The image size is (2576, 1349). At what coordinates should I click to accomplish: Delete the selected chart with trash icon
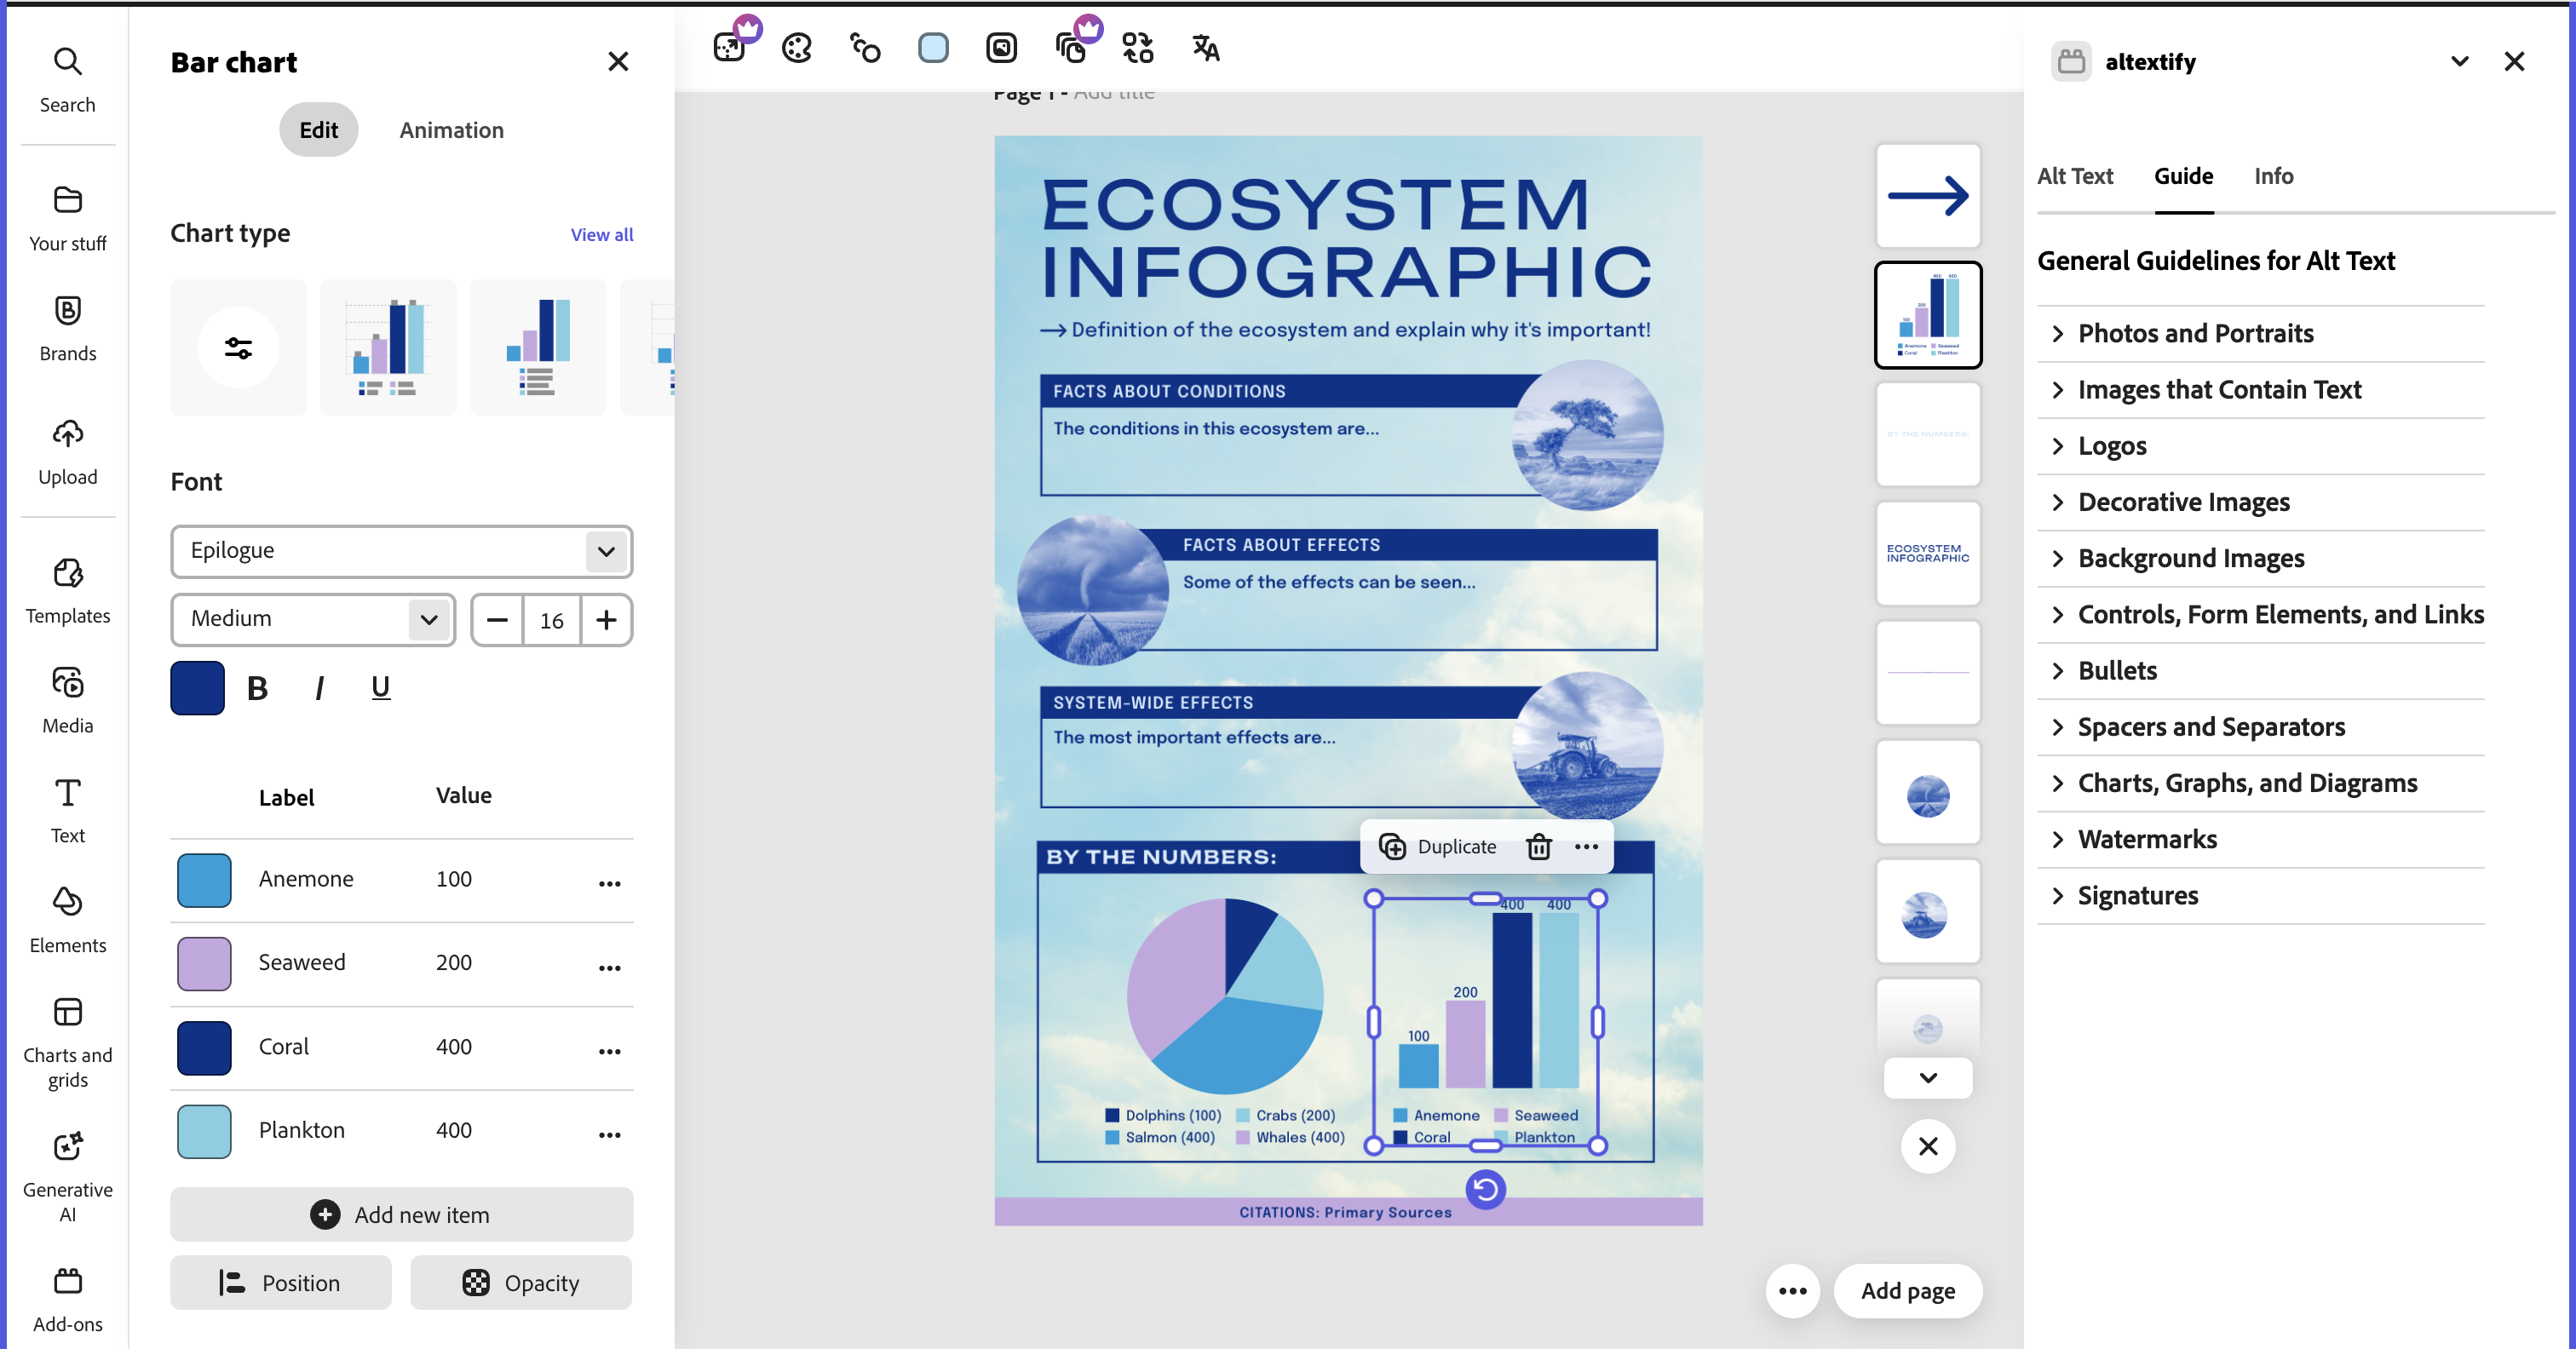(x=1538, y=846)
